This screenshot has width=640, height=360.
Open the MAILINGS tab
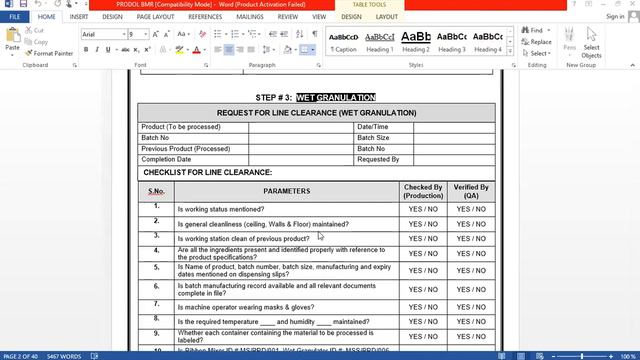pyautogui.click(x=250, y=17)
